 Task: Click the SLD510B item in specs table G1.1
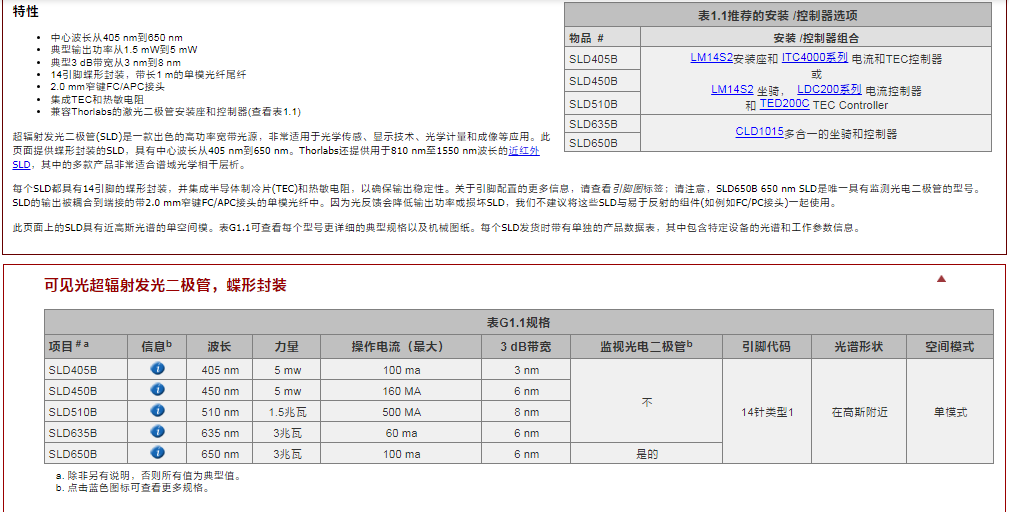point(73,412)
